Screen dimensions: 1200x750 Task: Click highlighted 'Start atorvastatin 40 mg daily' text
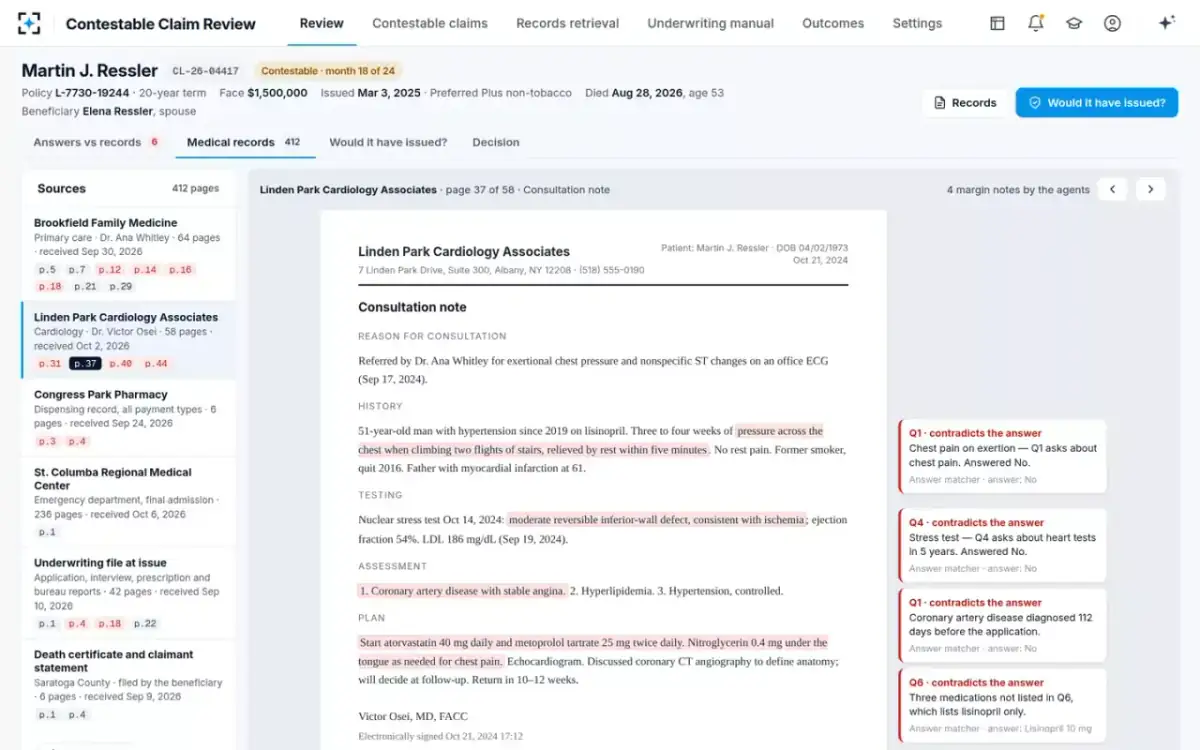coord(593,652)
